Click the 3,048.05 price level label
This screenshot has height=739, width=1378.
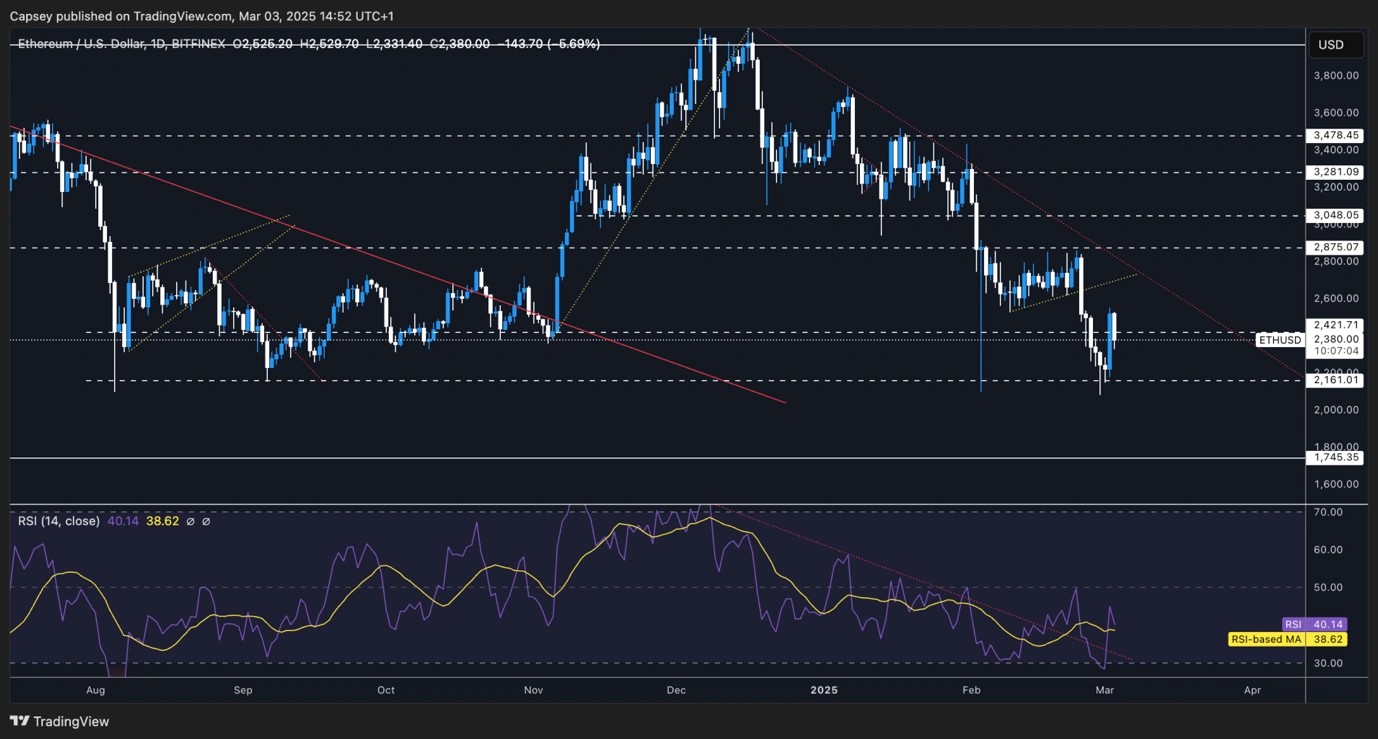1336,215
